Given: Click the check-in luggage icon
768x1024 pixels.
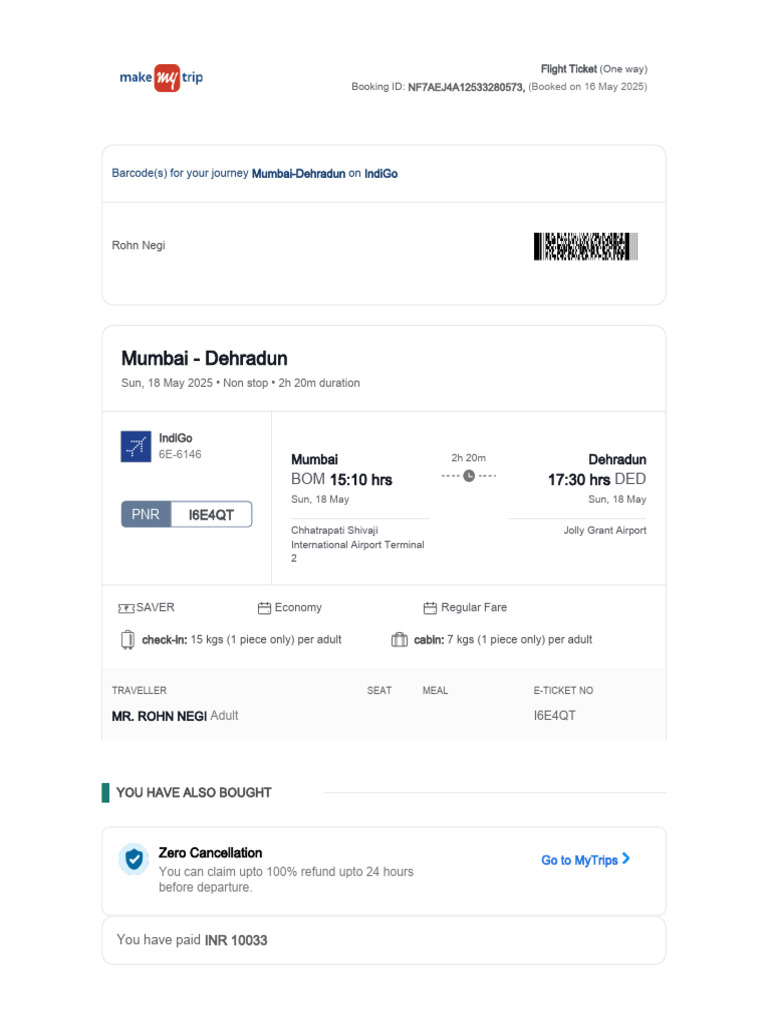Looking at the screenshot, I should tap(127, 640).
